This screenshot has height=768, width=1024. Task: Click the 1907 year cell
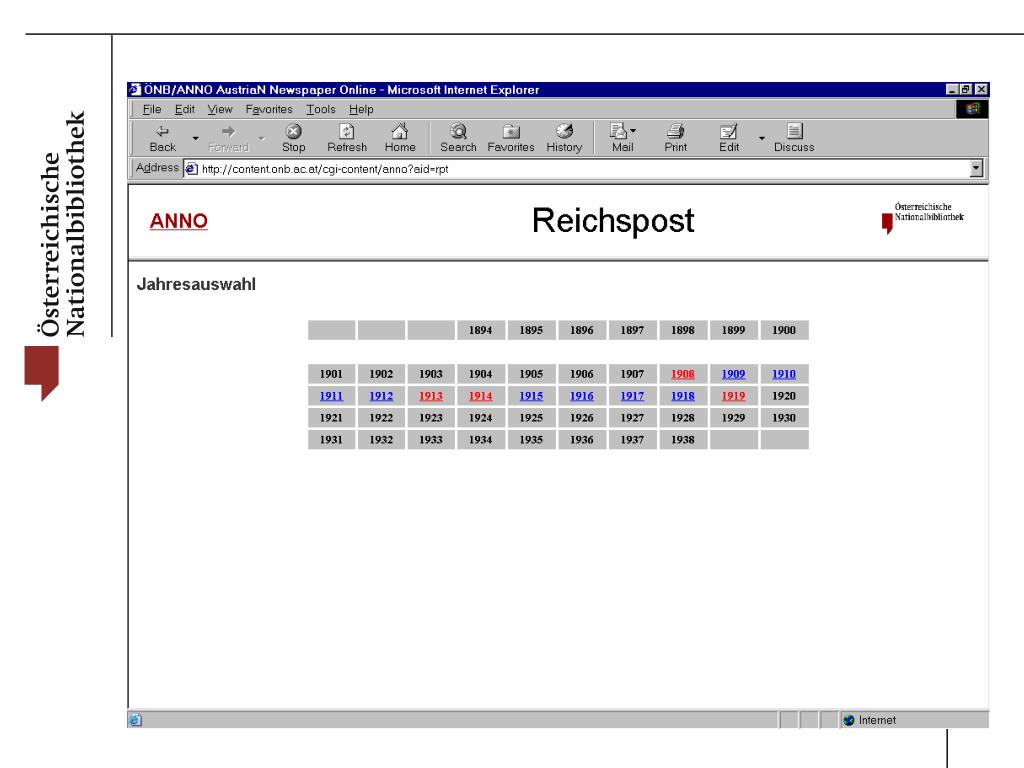pyautogui.click(x=632, y=374)
